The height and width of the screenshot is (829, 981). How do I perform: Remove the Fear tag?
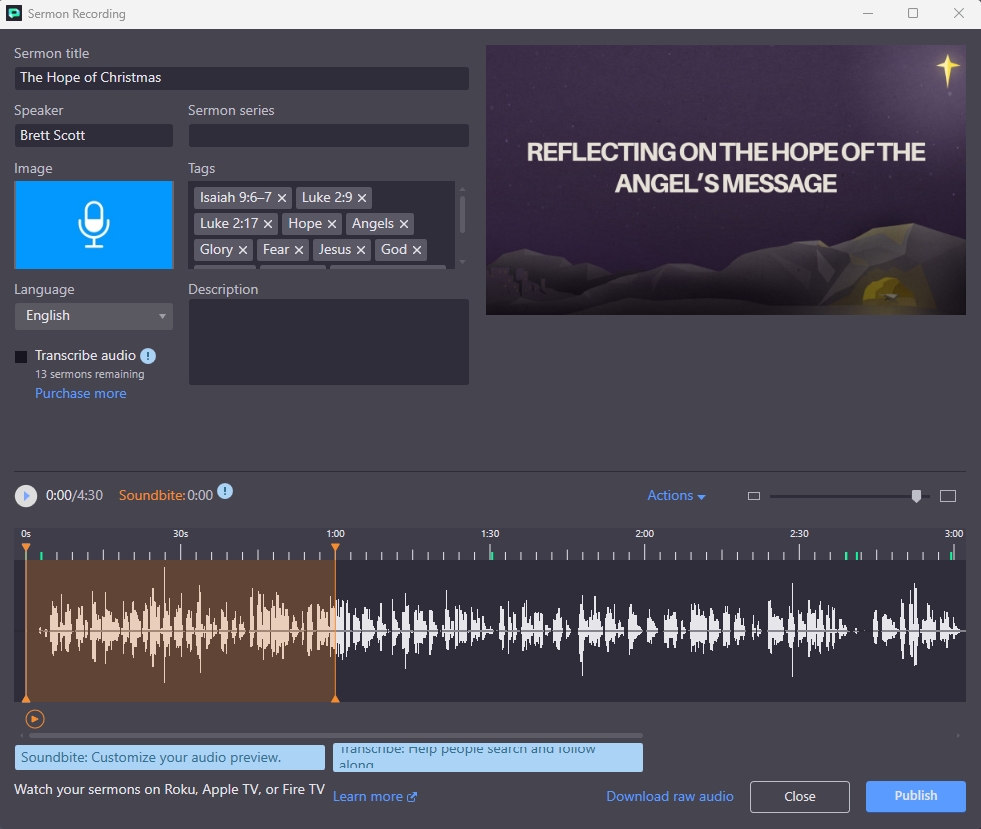[299, 250]
